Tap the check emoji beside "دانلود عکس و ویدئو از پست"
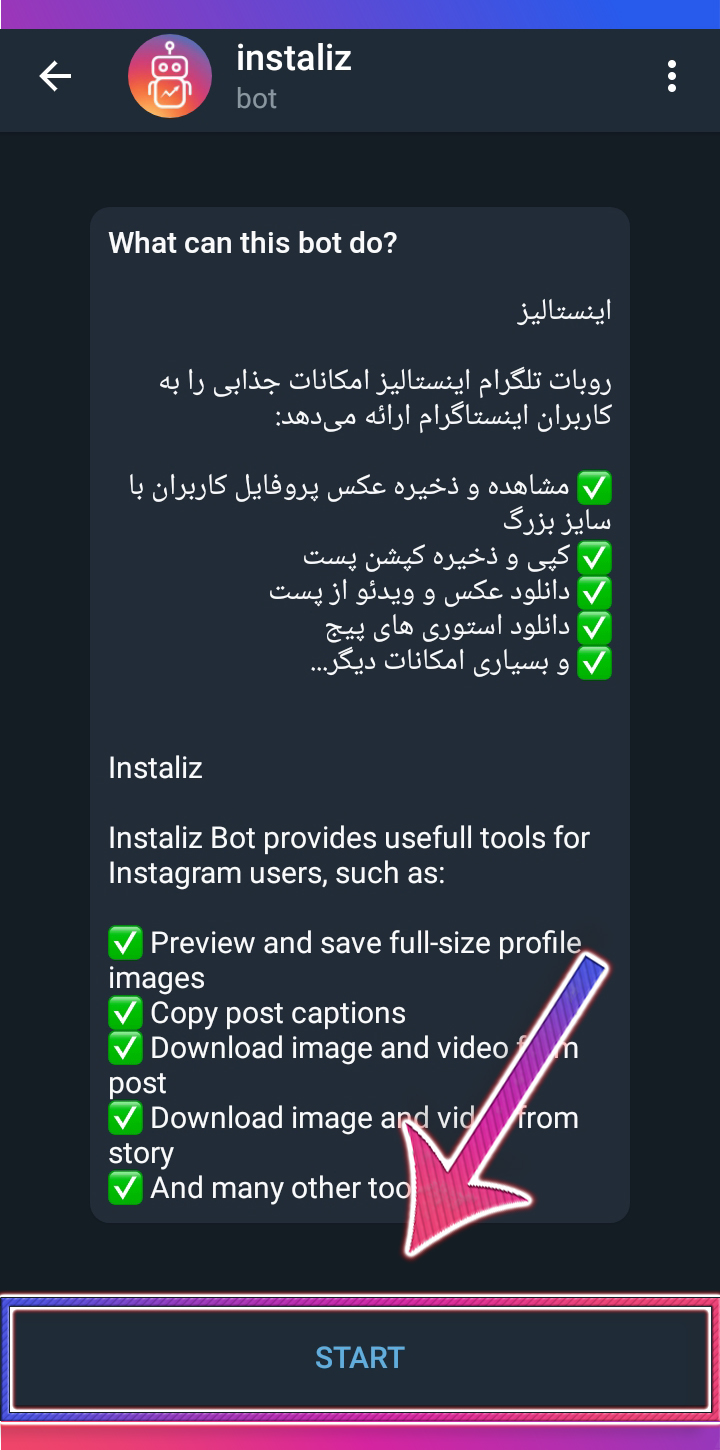Viewport: 720px width, 1450px height. point(595,593)
